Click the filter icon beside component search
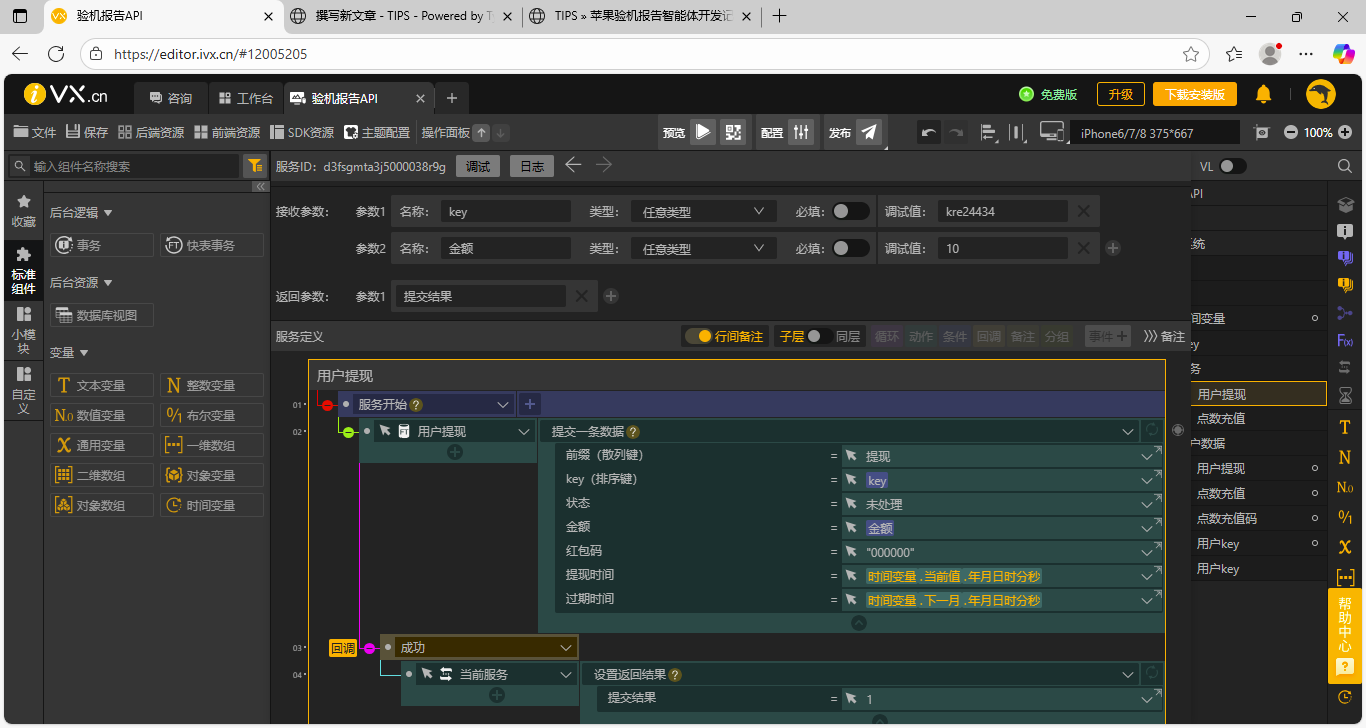Viewport: 1366px width, 728px height. pyautogui.click(x=254, y=166)
